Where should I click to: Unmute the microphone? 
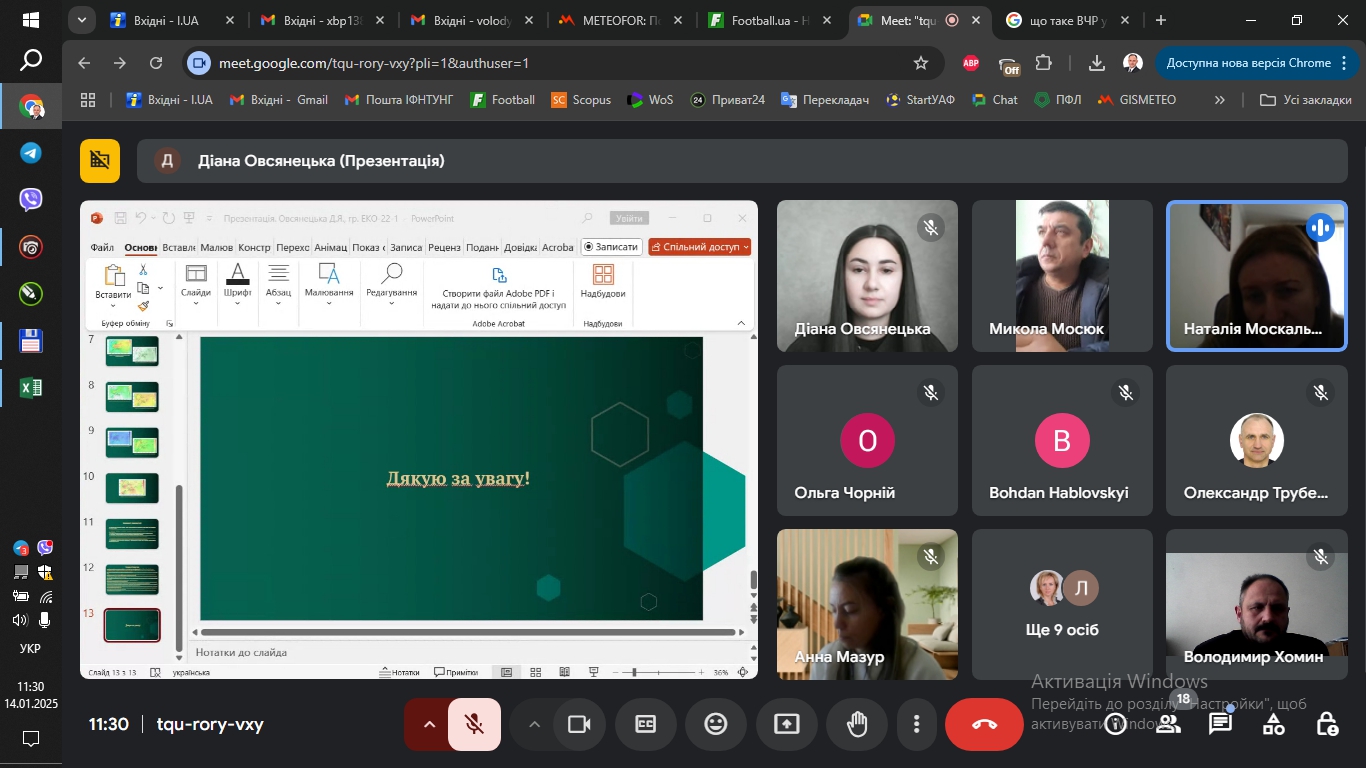(475, 724)
